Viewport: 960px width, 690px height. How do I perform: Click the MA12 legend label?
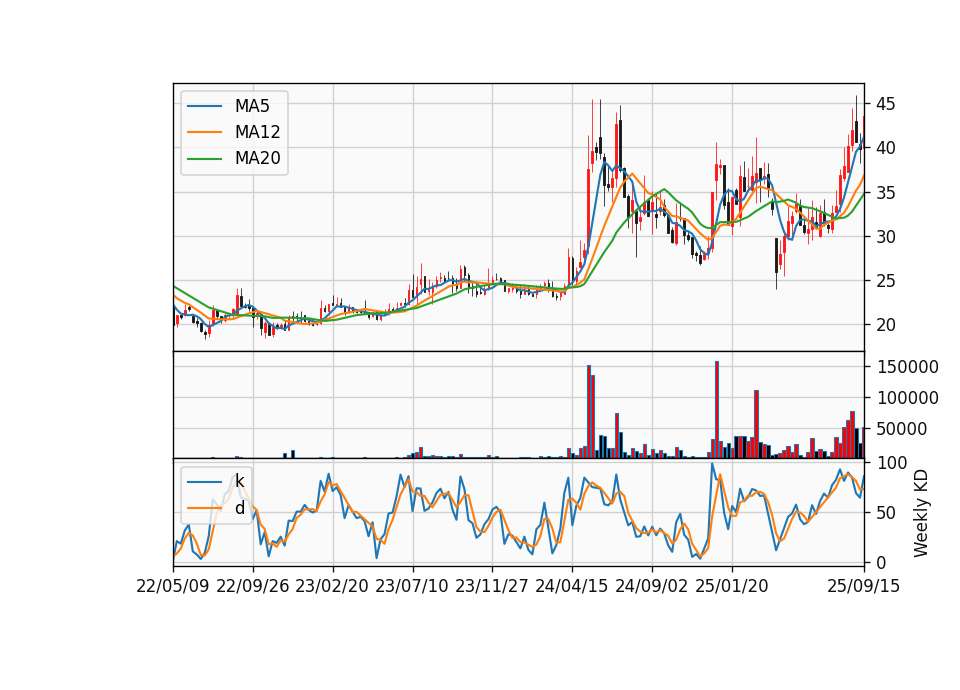[x=257, y=132]
